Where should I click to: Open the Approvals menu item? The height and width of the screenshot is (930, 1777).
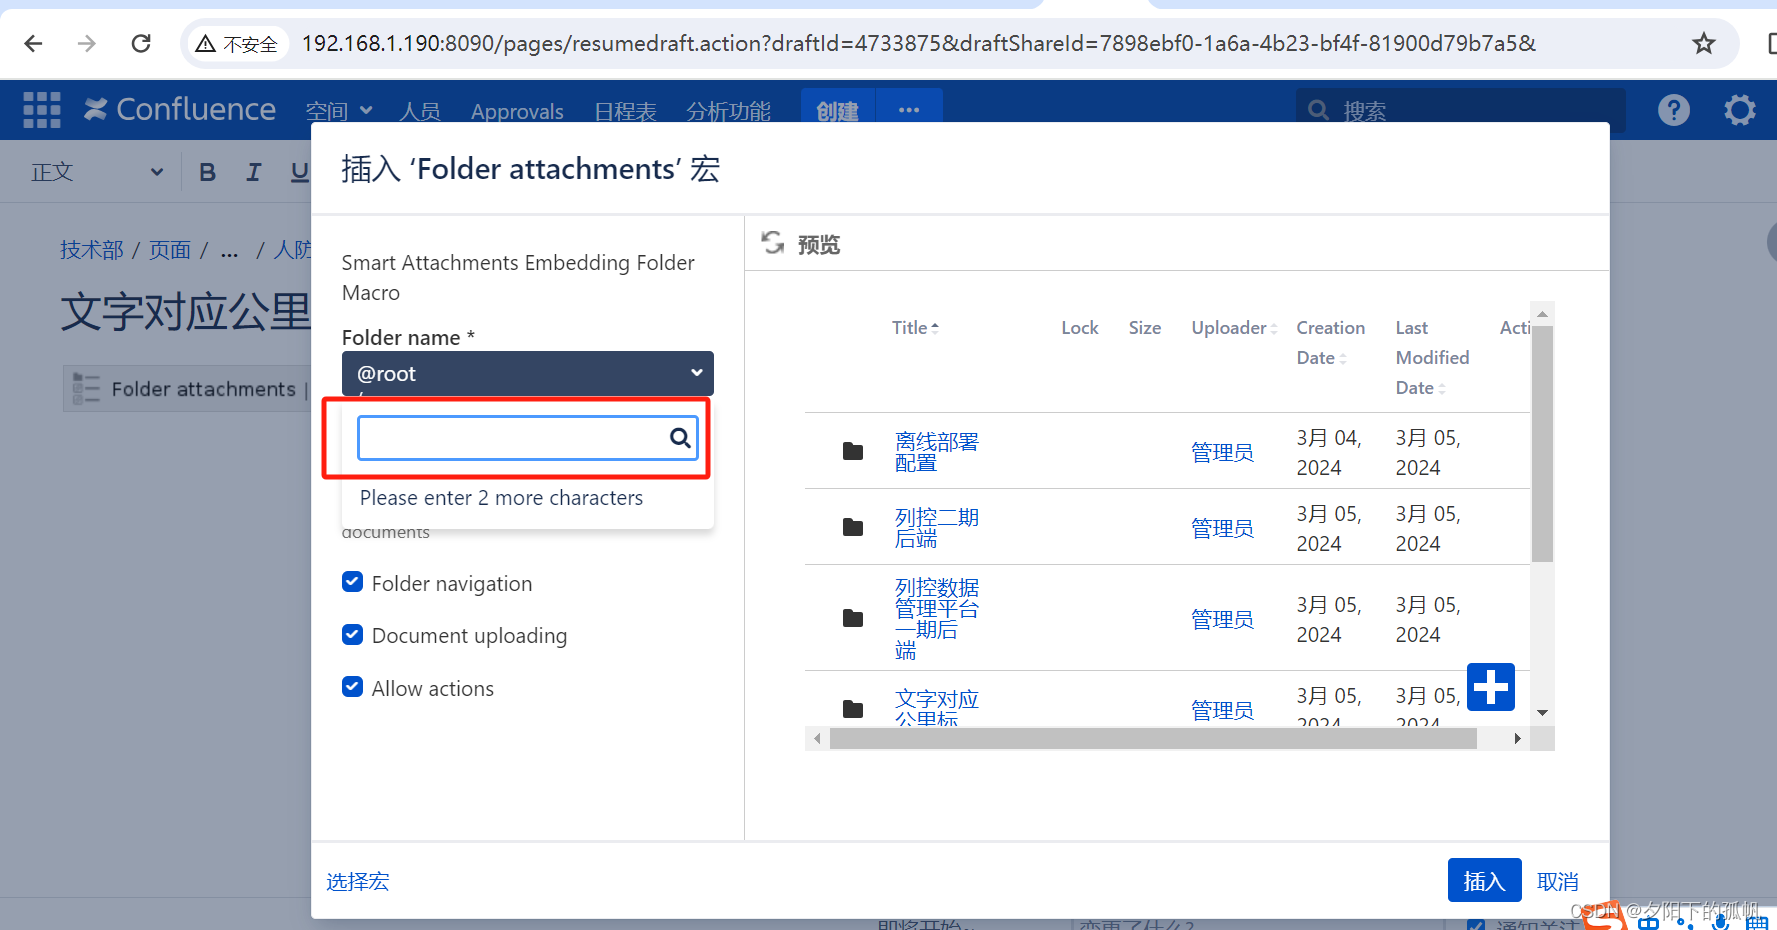coord(517,111)
